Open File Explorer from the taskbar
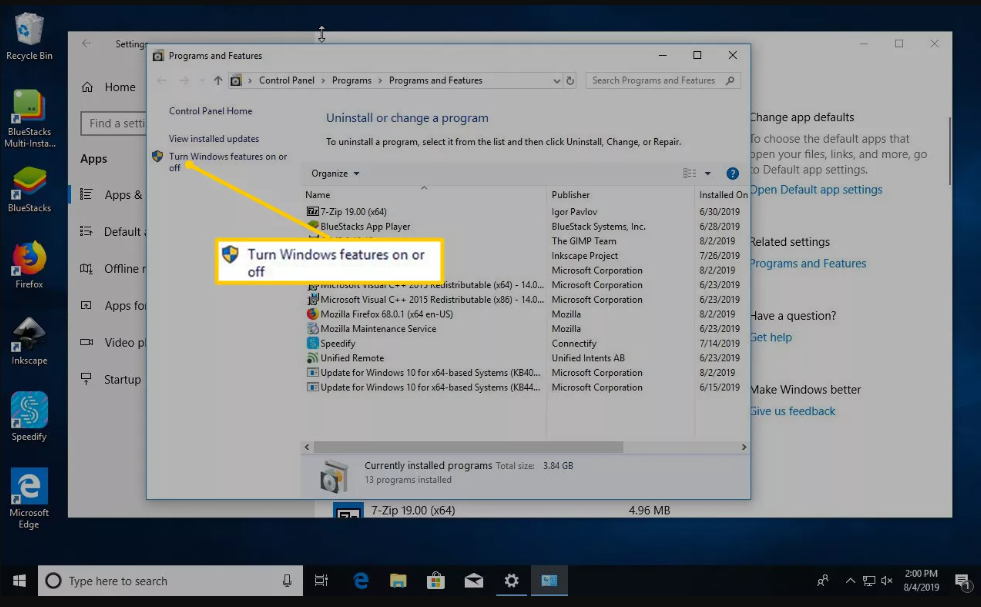Screen dimensions: 981x607 398,581
